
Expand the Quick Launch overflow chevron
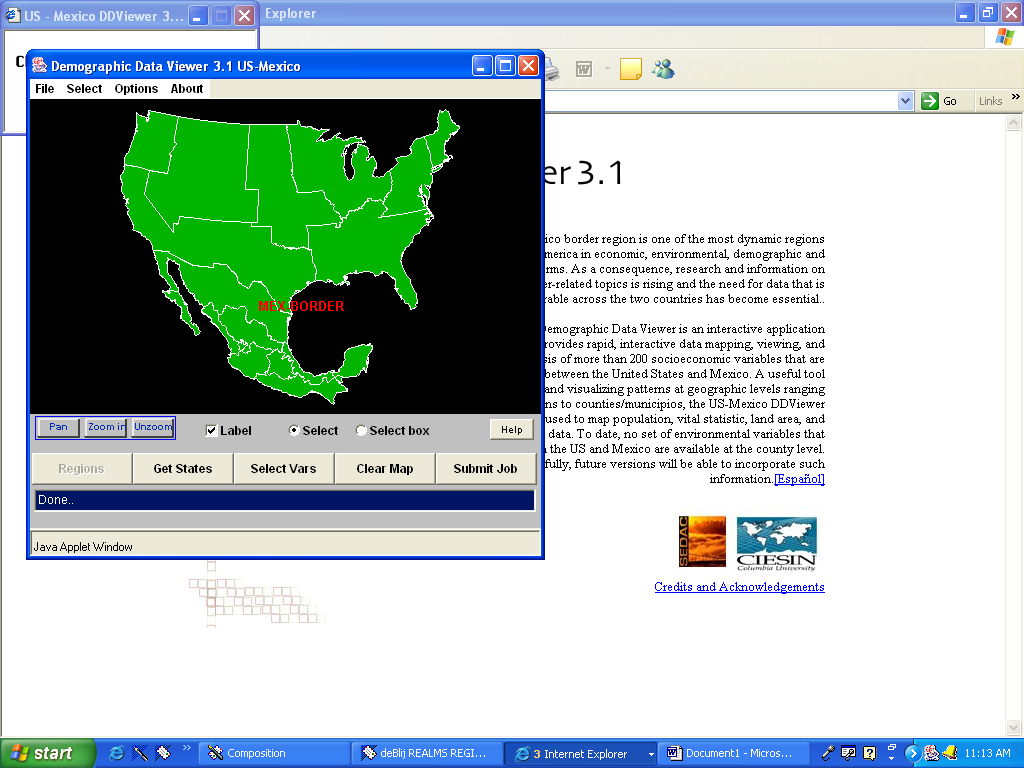pos(187,748)
